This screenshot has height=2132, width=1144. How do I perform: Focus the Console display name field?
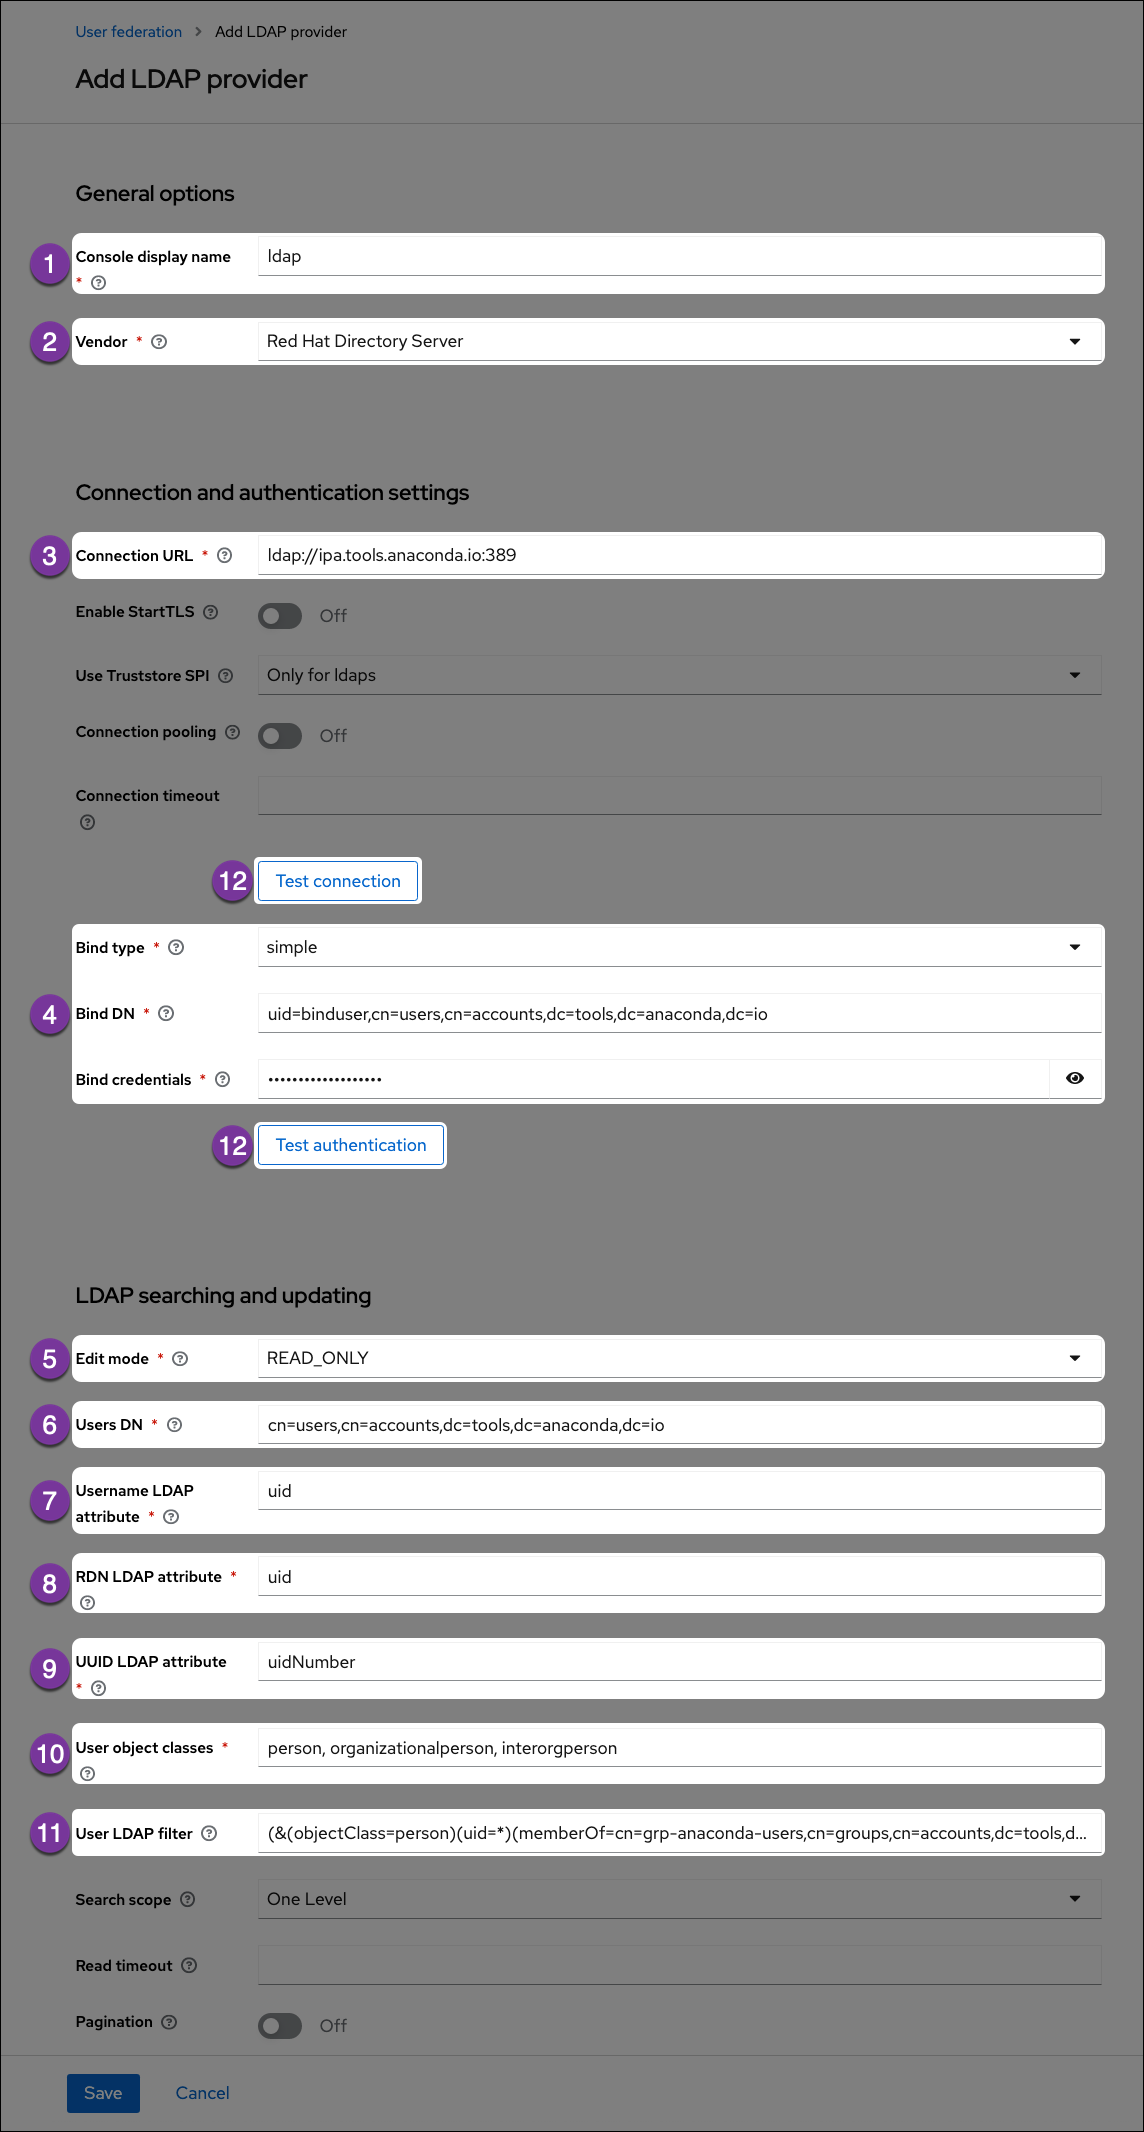point(680,256)
